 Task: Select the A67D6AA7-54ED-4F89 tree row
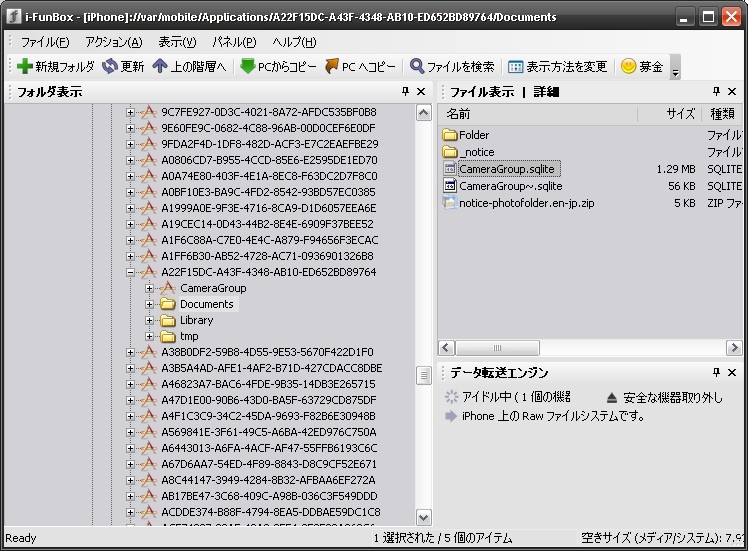click(x=269, y=464)
